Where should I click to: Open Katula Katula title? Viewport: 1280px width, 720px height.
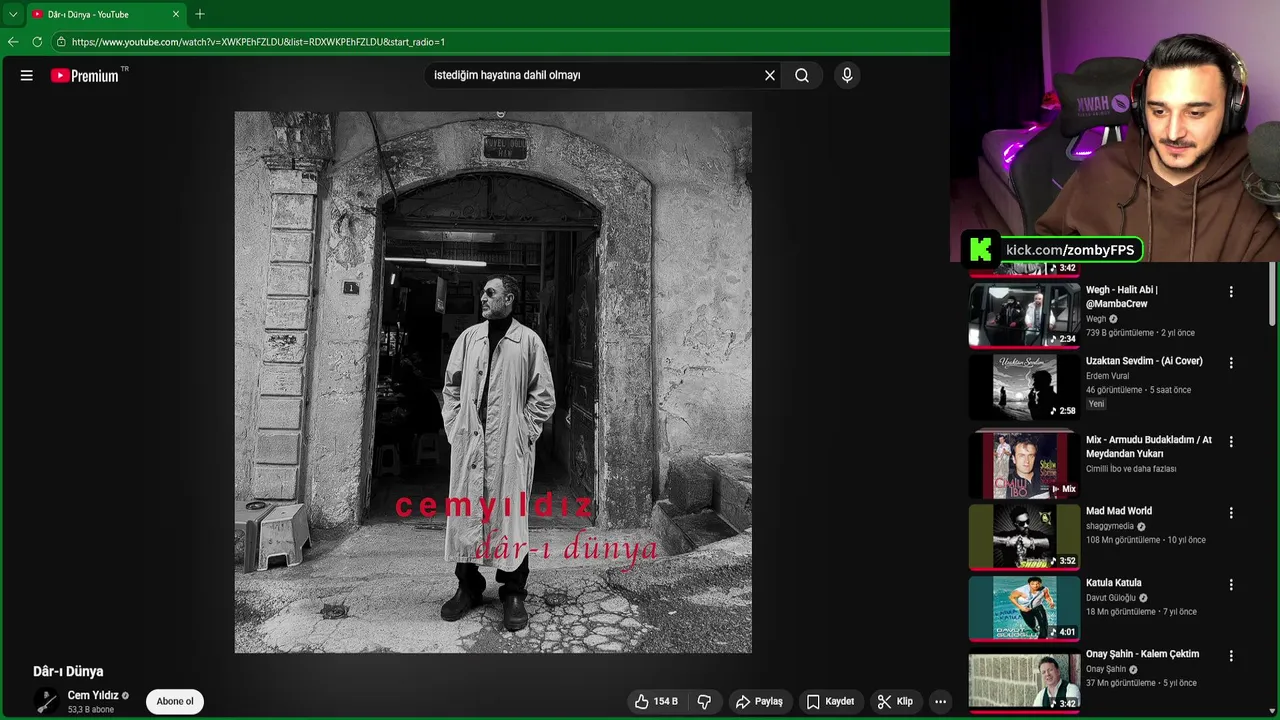coord(1114,583)
